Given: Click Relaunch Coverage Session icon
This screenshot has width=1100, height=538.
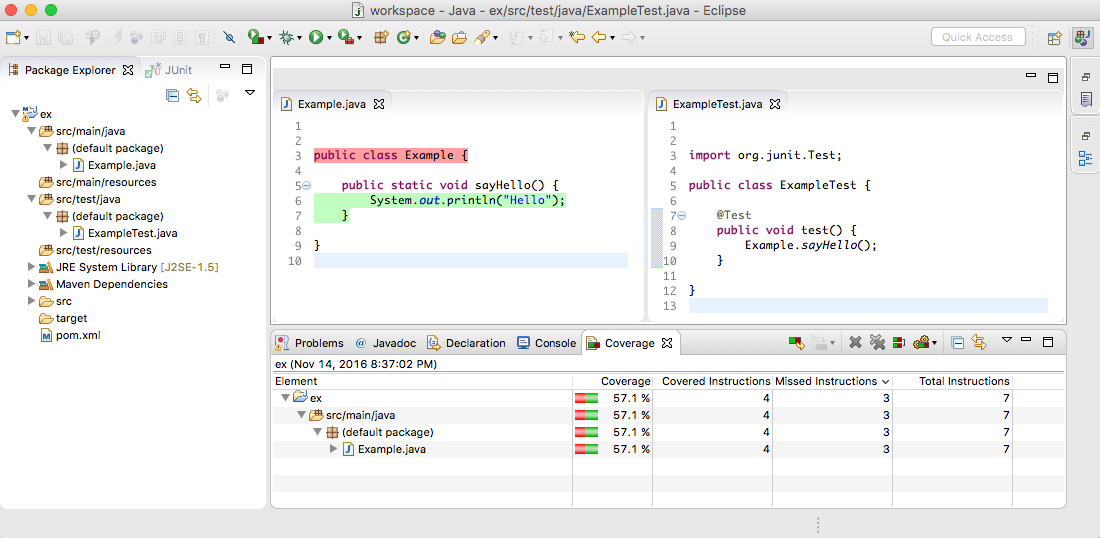Looking at the screenshot, I should [x=796, y=343].
